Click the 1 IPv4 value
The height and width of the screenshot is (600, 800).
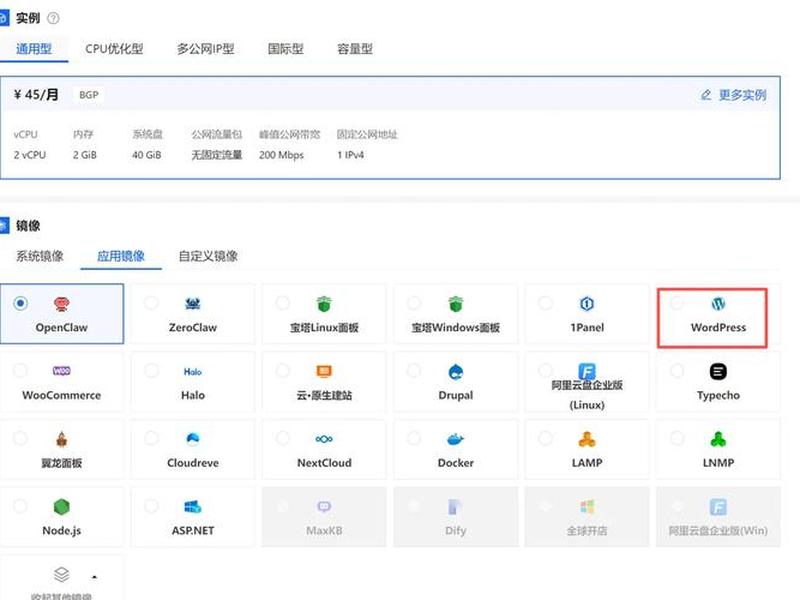click(351, 155)
